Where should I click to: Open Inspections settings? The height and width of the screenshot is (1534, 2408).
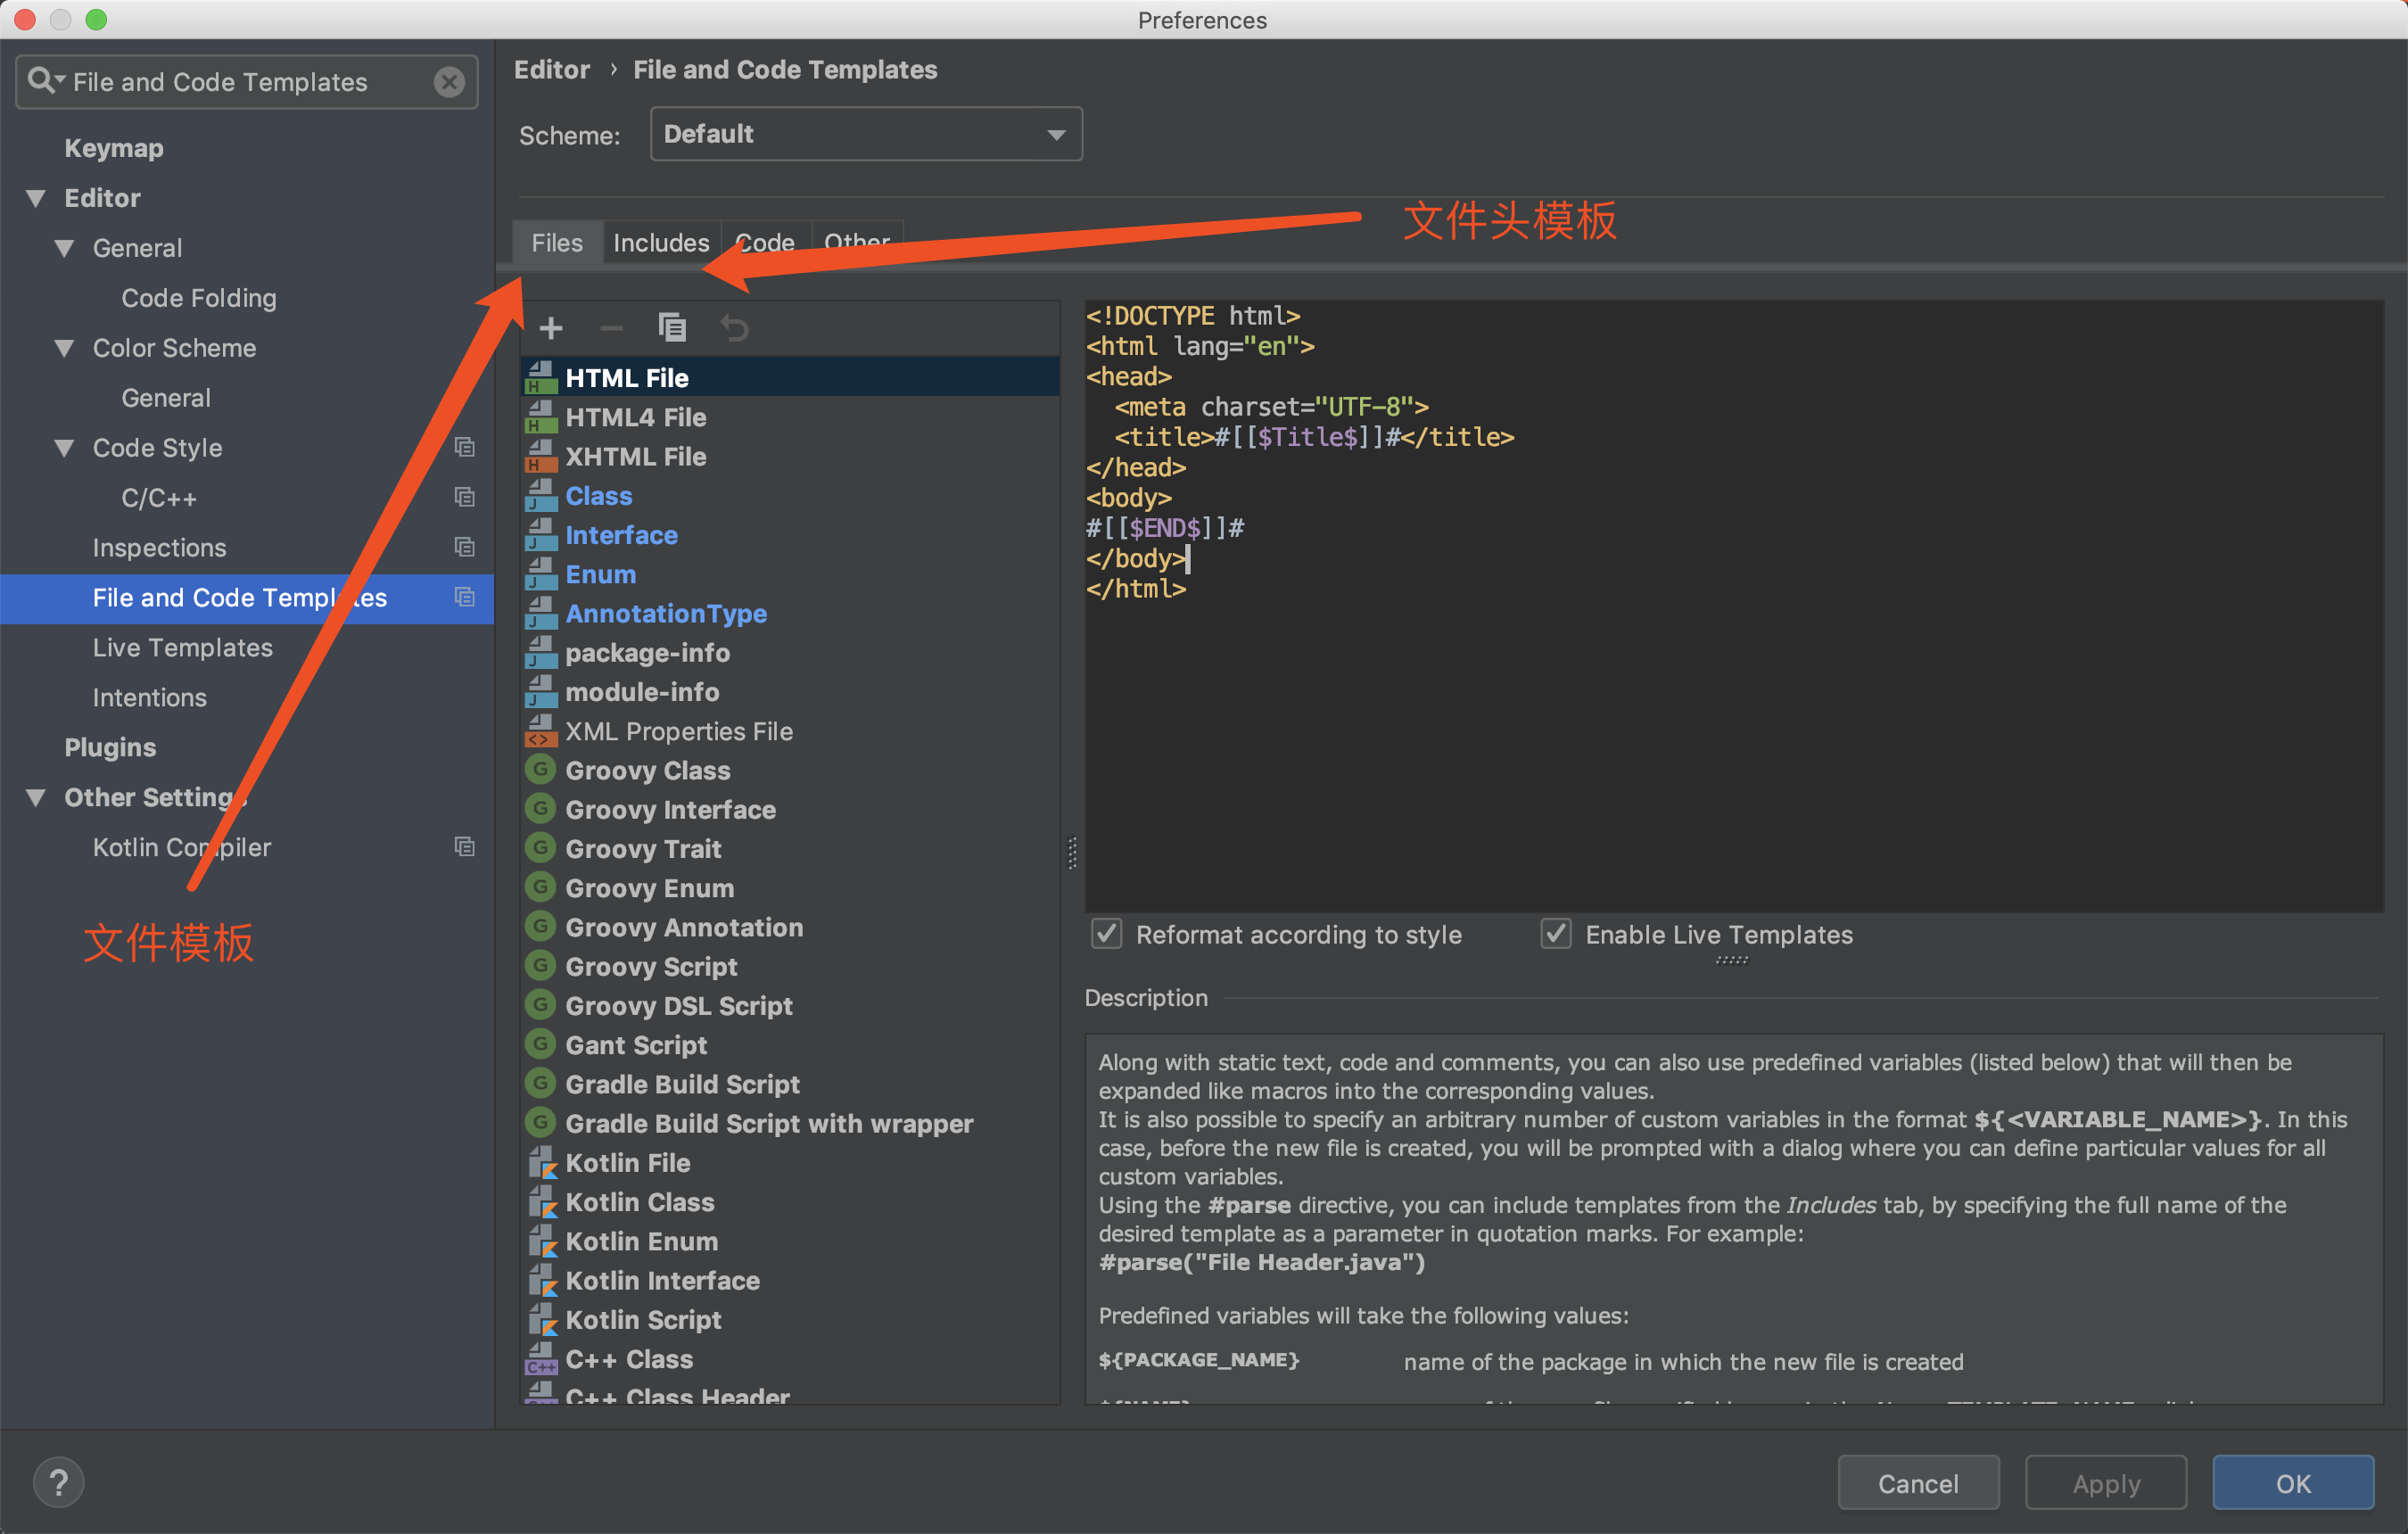[x=159, y=547]
